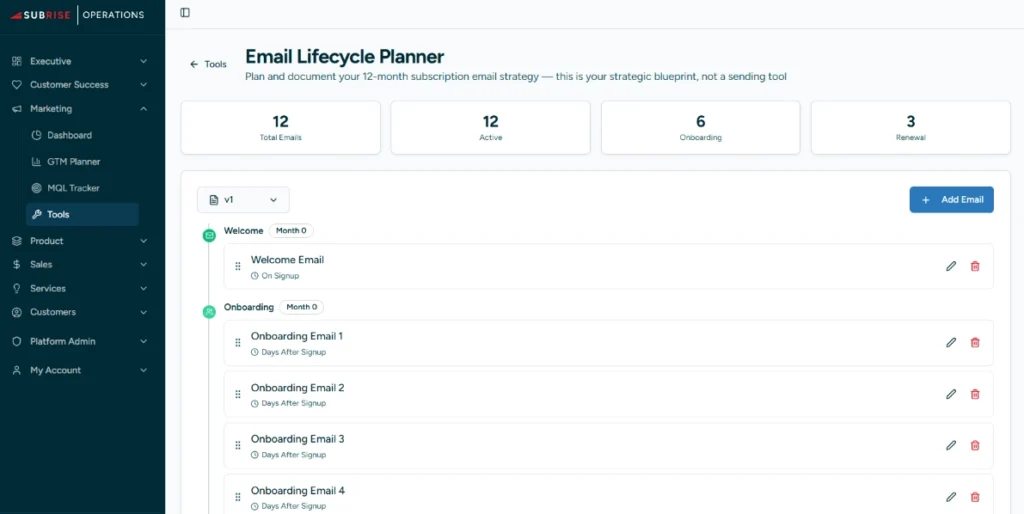Delete Onboarding Email 2 via trash icon
Image resolution: width=1024 pixels, height=514 pixels.
975,394
